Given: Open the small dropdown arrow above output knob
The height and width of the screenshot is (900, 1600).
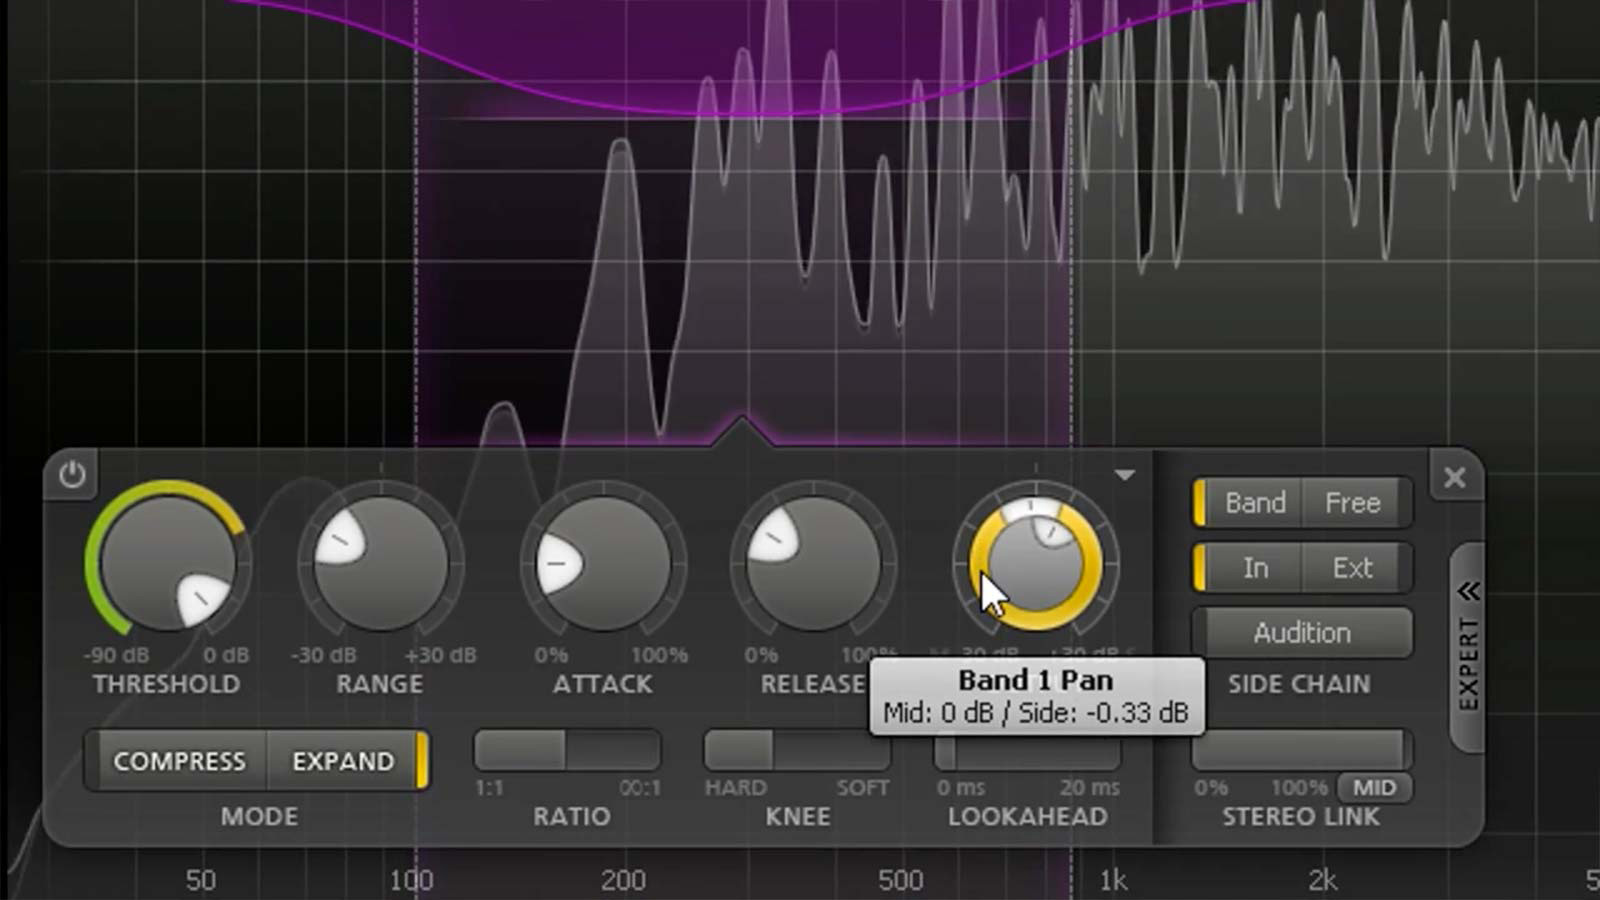Looking at the screenshot, I should (x=1125, y=475).
